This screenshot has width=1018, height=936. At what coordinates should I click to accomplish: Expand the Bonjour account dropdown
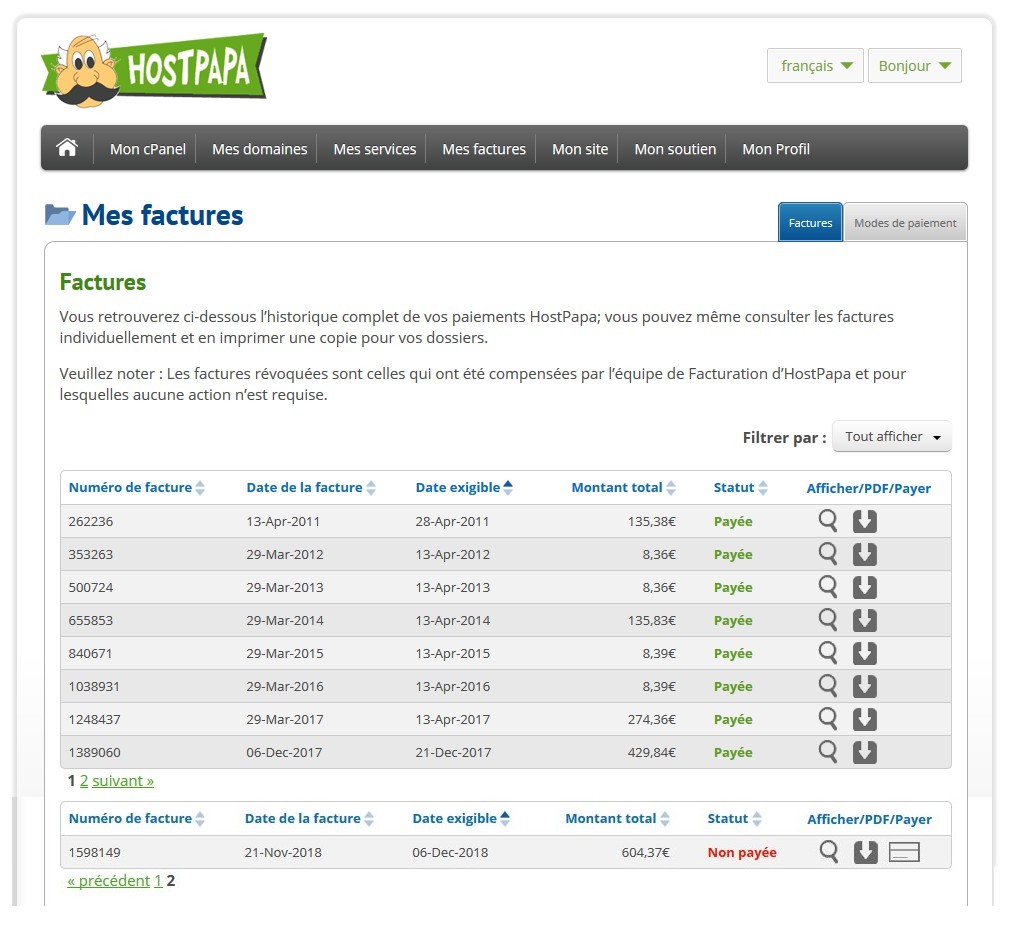pos(914,66)
